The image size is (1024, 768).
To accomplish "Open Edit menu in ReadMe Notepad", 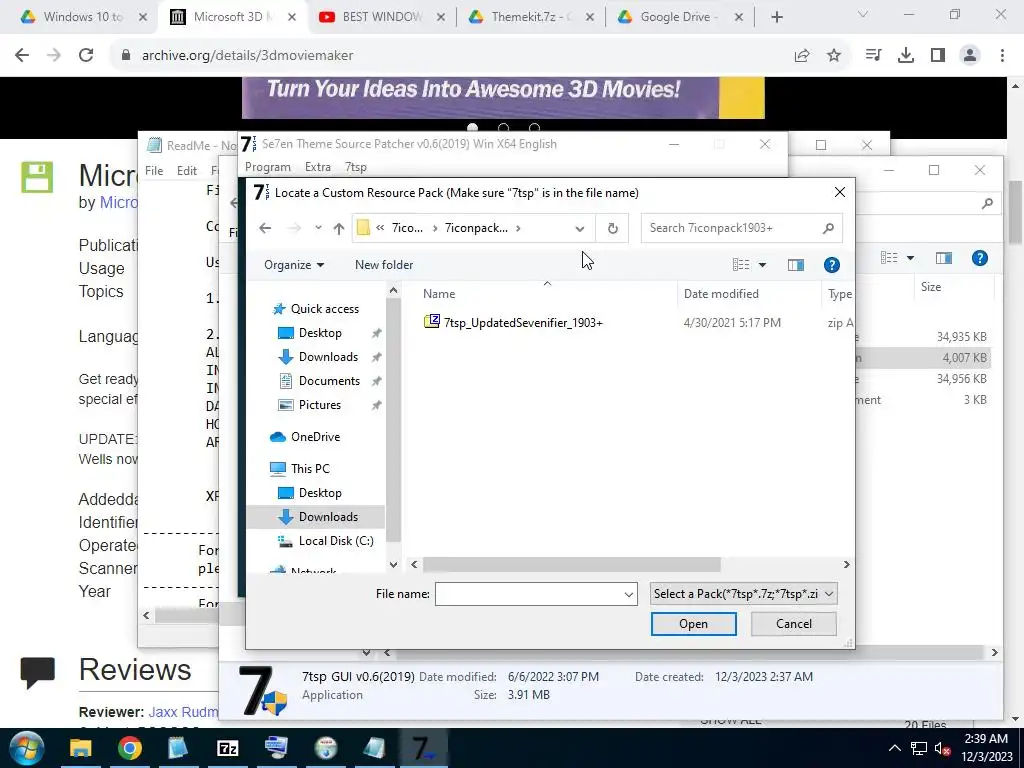I will (187, 170).
